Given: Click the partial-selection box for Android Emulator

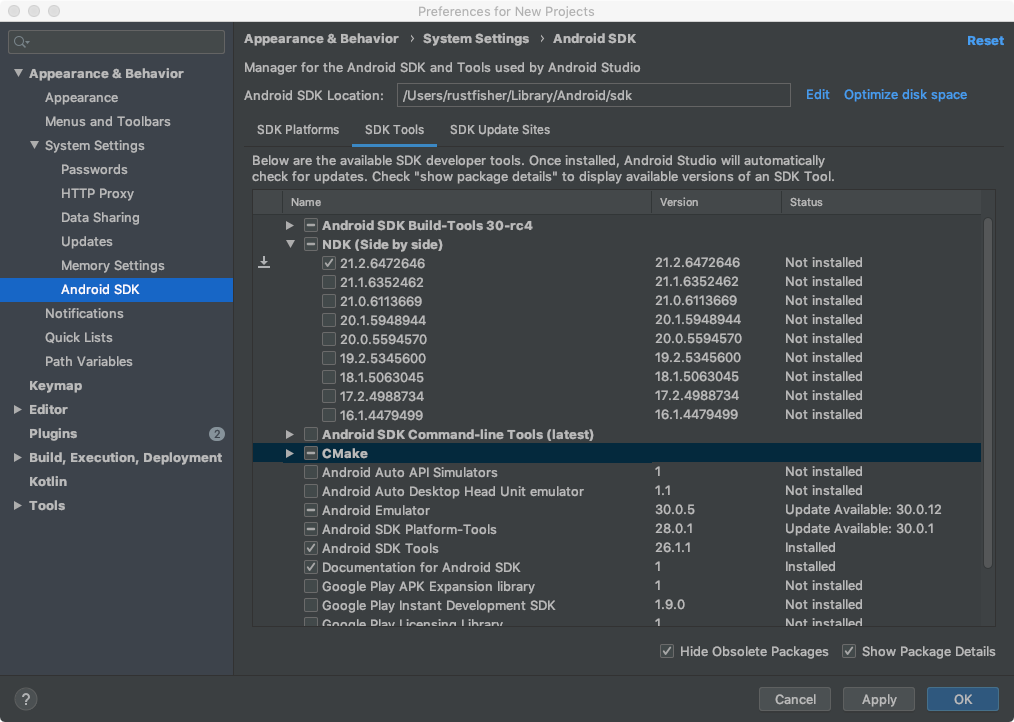Looking at the screenshot, I should (311, 510).
